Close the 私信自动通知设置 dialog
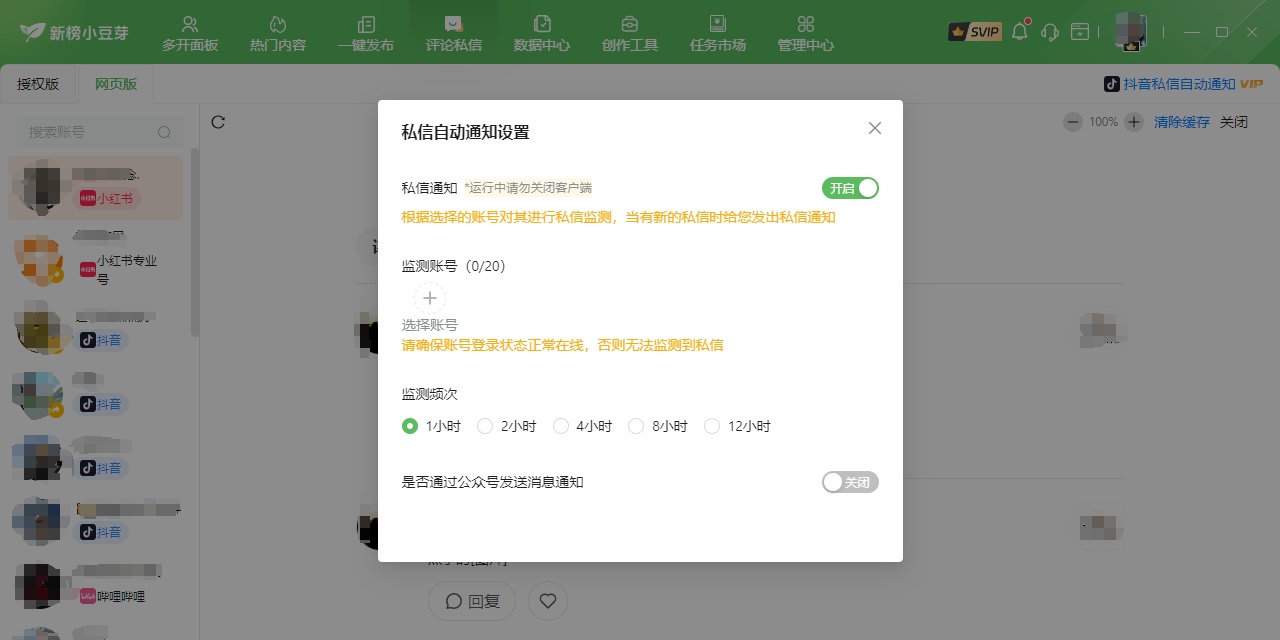The image size is (1280, 640). [875, 128]
